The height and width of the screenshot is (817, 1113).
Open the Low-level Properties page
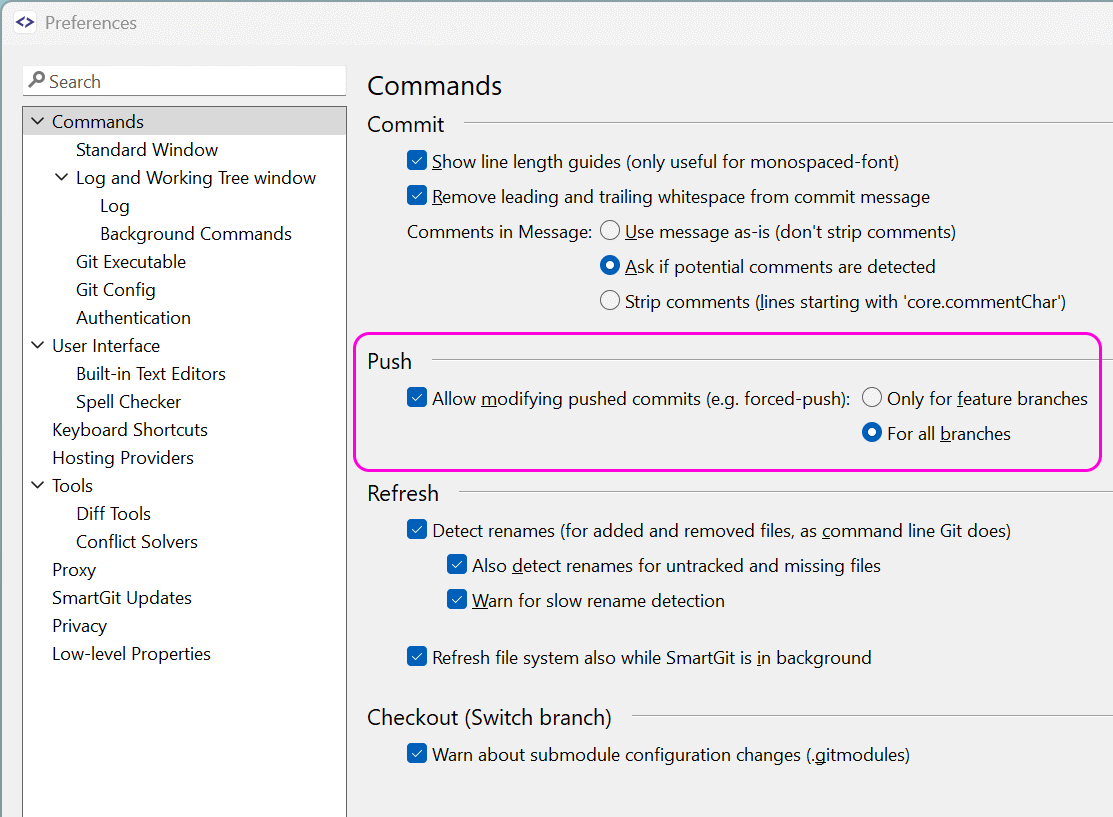131,653
